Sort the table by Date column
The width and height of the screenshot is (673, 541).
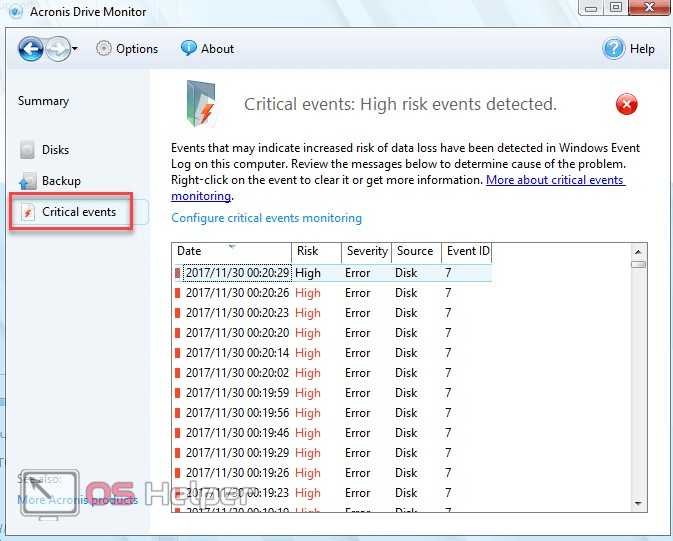tap(232, 252)
